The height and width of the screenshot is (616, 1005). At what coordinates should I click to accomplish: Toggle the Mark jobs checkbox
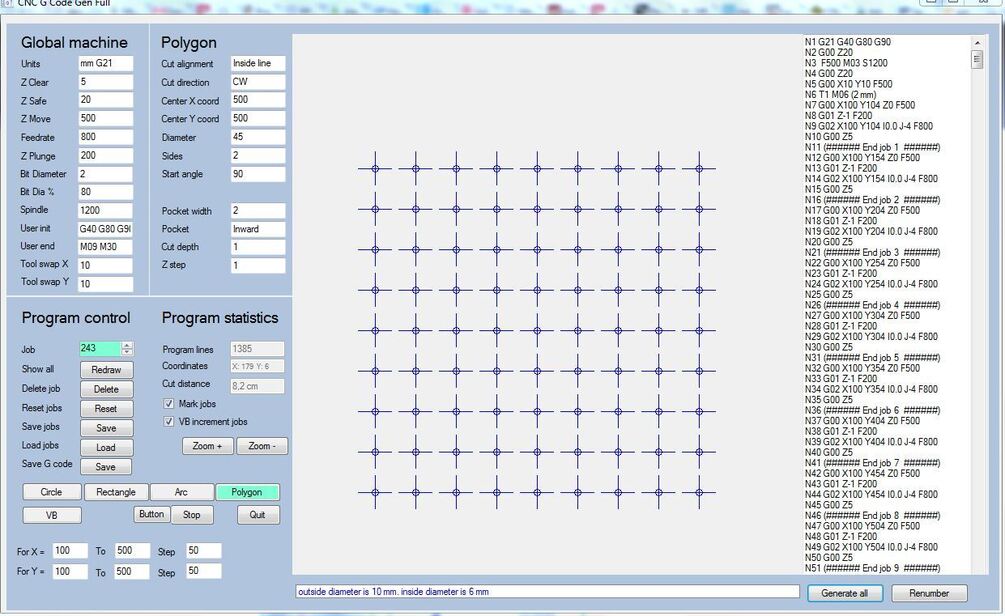pyautogui.click(x=169, y=404)
